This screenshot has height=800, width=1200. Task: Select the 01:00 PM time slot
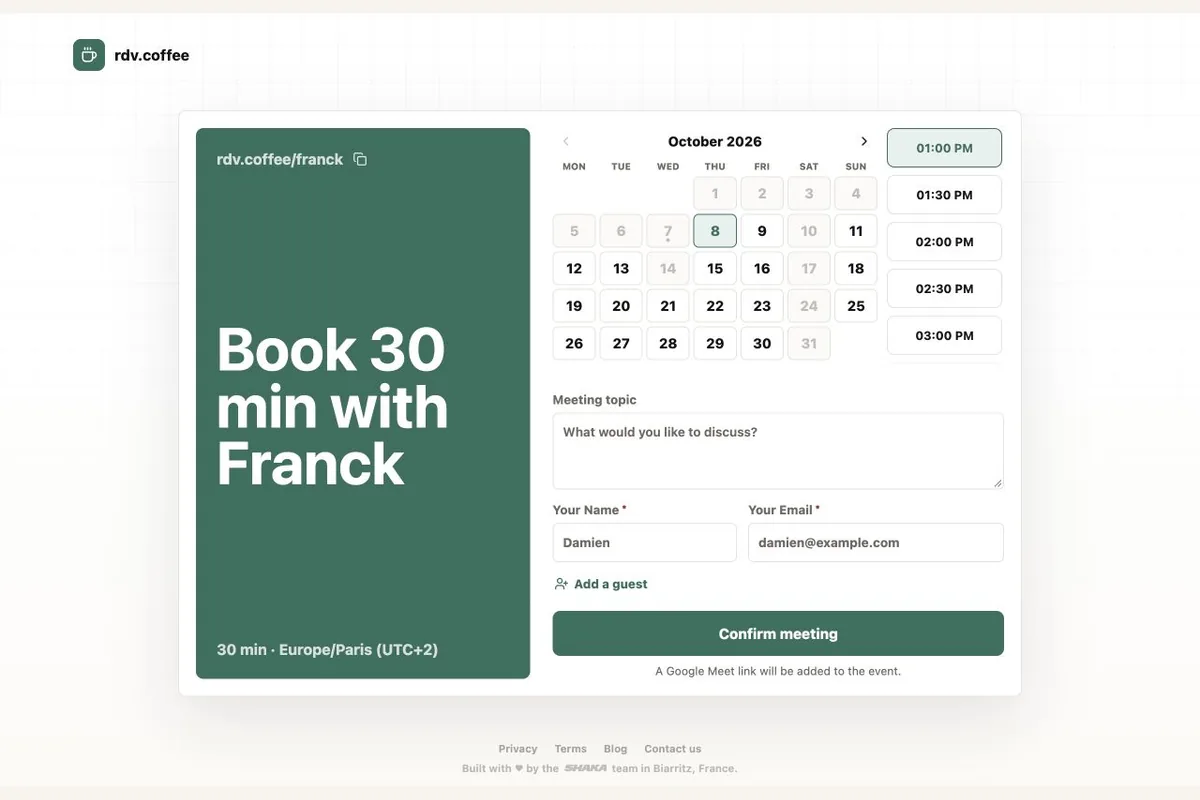(x=944, y=148)
